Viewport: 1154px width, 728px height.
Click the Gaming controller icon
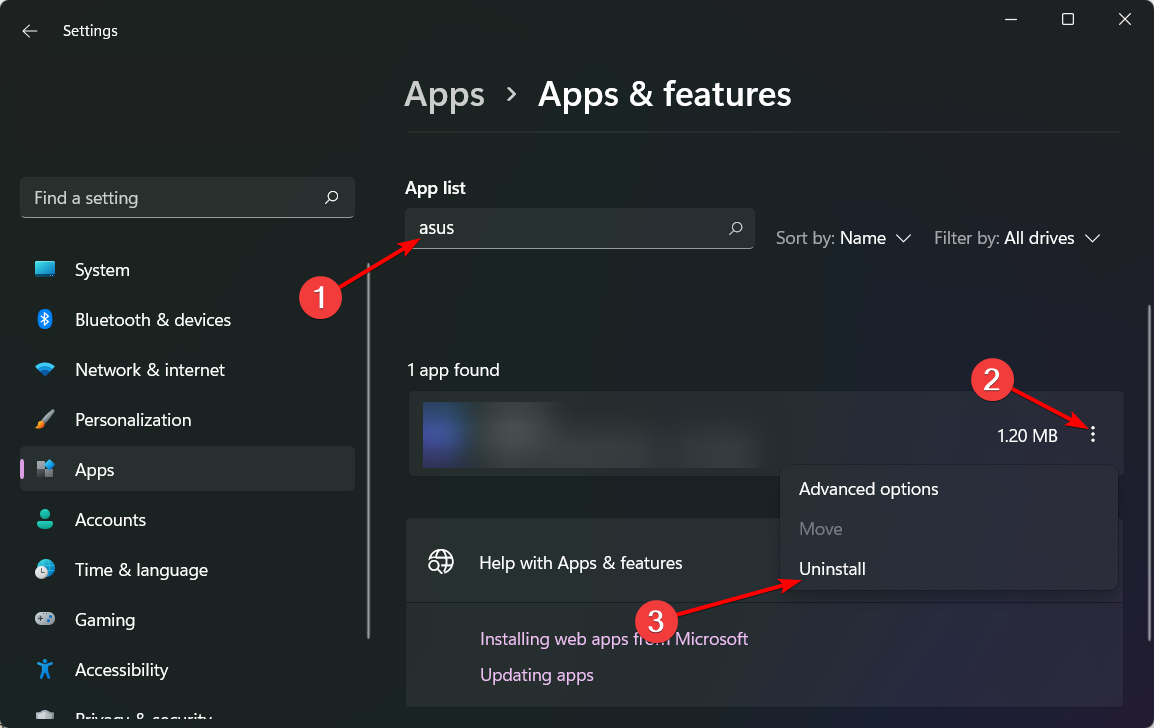tap(45, 620)
